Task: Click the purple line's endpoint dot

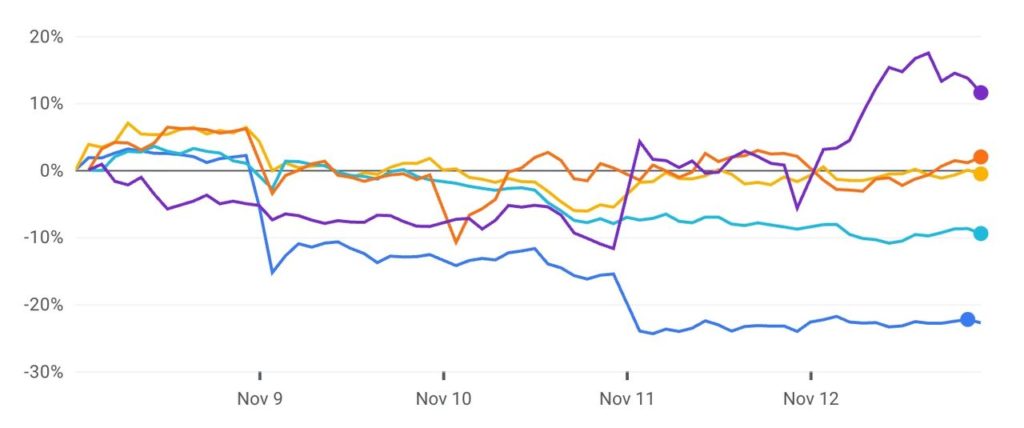Action: 981,93
